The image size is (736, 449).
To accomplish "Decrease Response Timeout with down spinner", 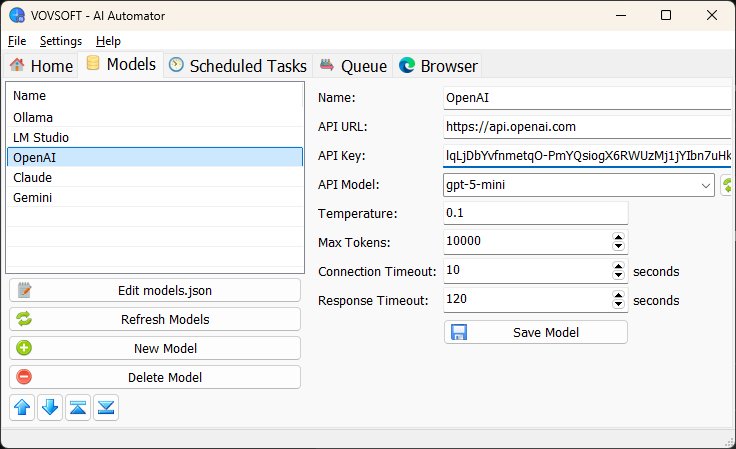I will [x=618, y=304].
